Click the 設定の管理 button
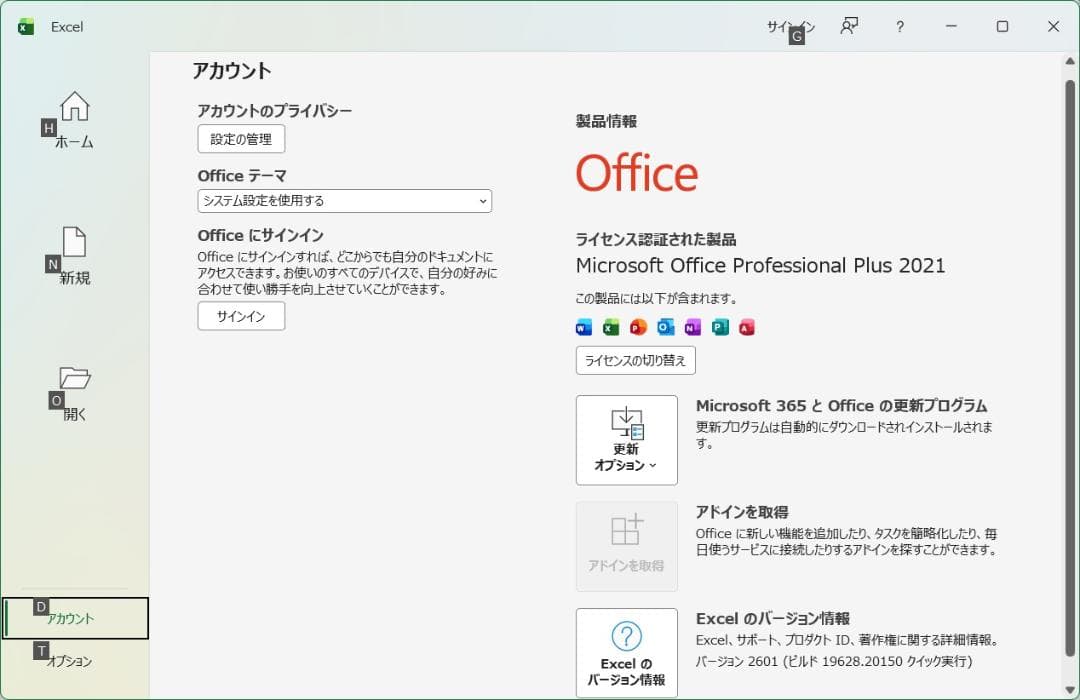 pos(241,139)
